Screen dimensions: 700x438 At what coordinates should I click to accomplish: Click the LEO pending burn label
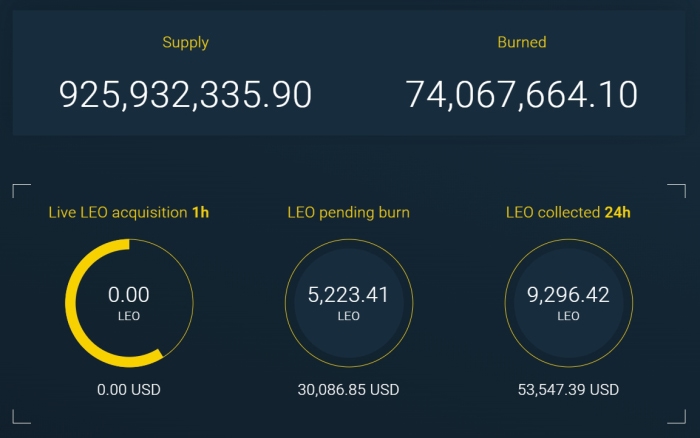click(x=348, y=213)
